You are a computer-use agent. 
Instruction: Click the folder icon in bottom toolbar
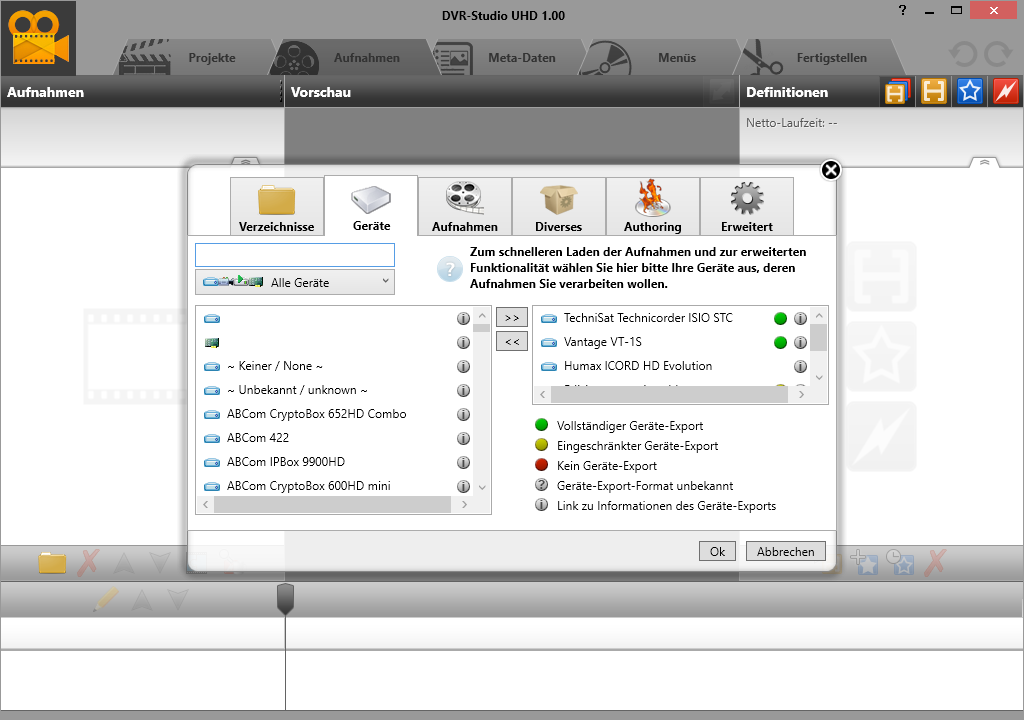tap(52, 563)
